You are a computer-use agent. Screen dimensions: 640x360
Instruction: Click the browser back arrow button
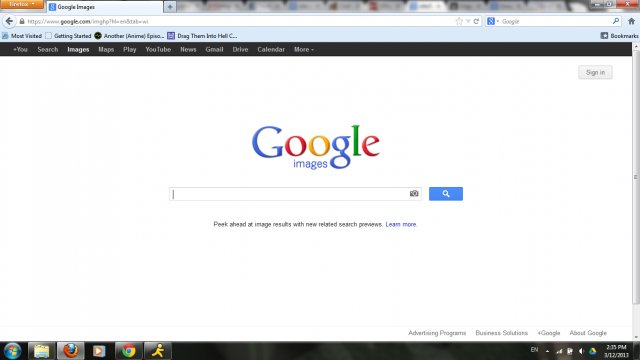click(x=9, y=21)
